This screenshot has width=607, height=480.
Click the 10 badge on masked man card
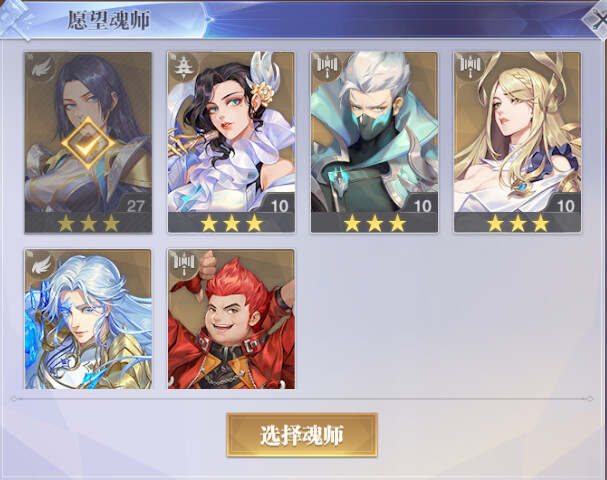pos(422,206)
